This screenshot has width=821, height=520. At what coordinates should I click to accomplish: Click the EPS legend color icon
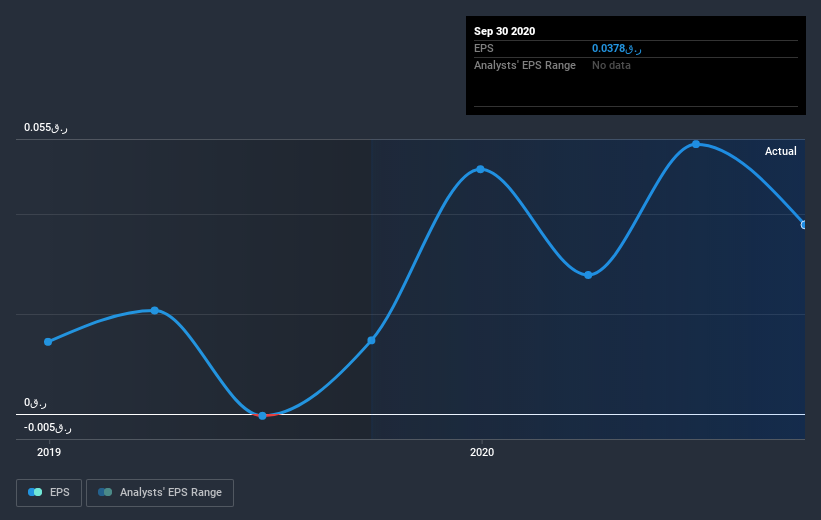tap(35, 492)
